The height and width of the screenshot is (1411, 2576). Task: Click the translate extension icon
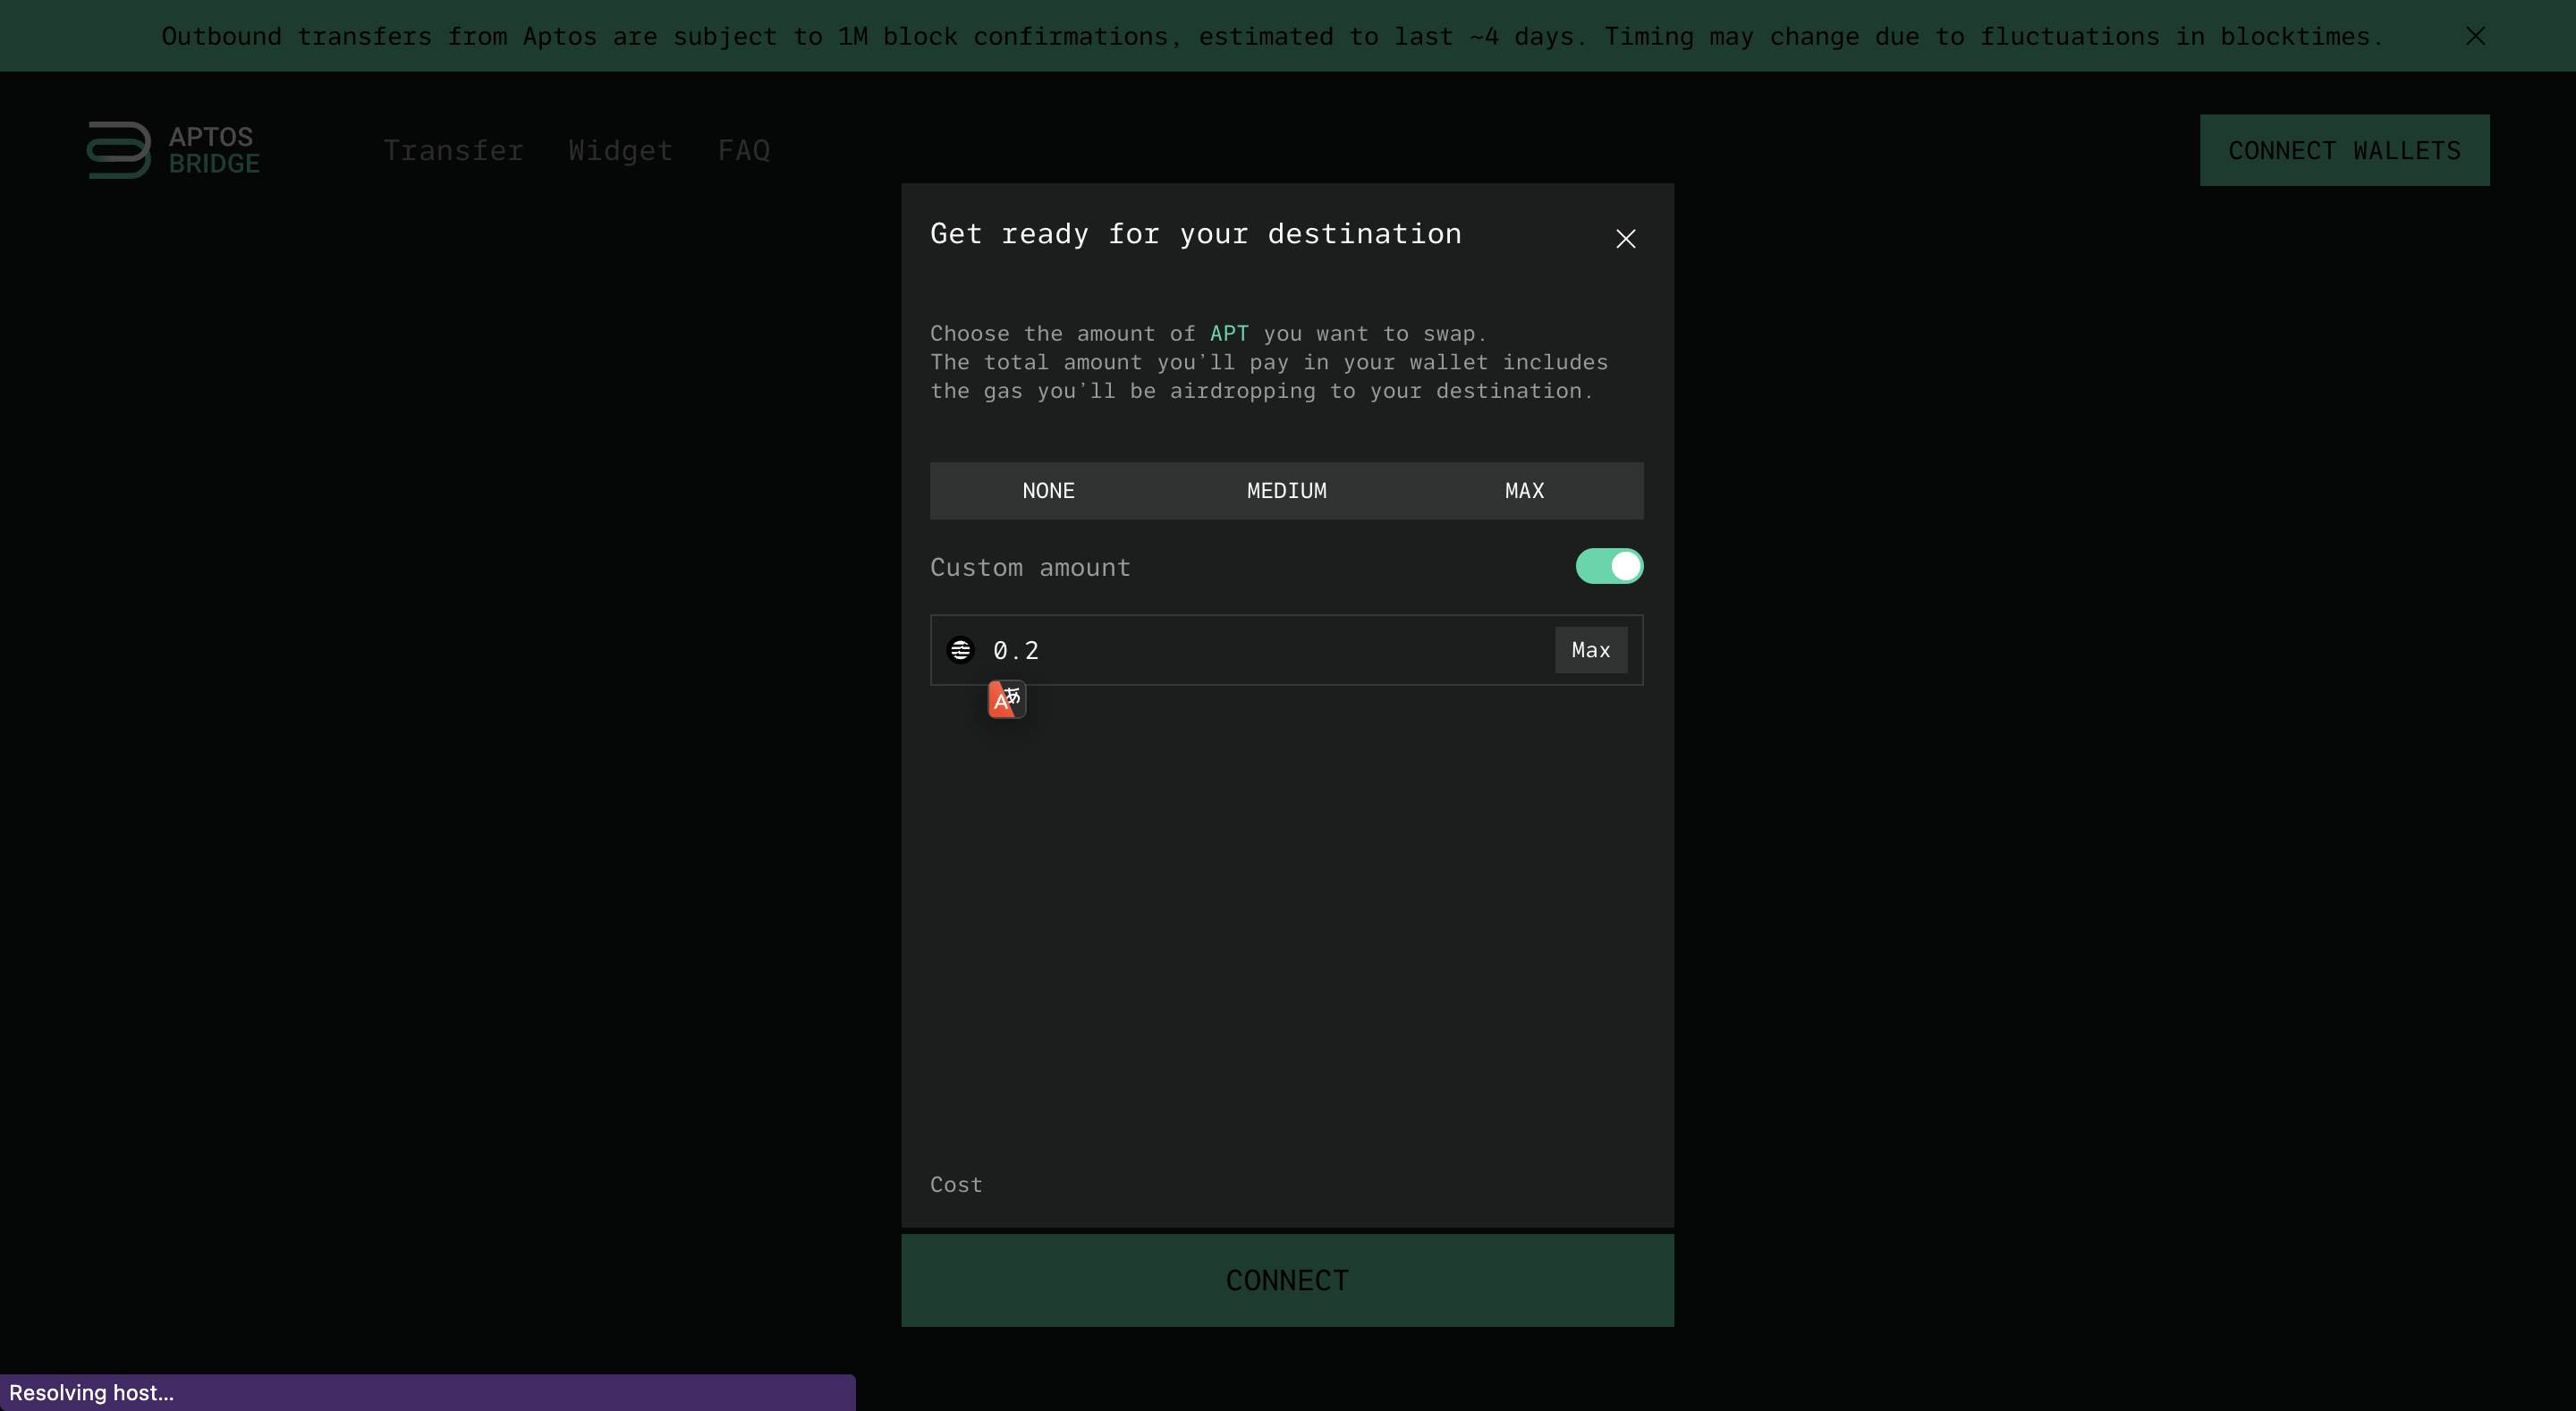click(x=1006, y=699)
